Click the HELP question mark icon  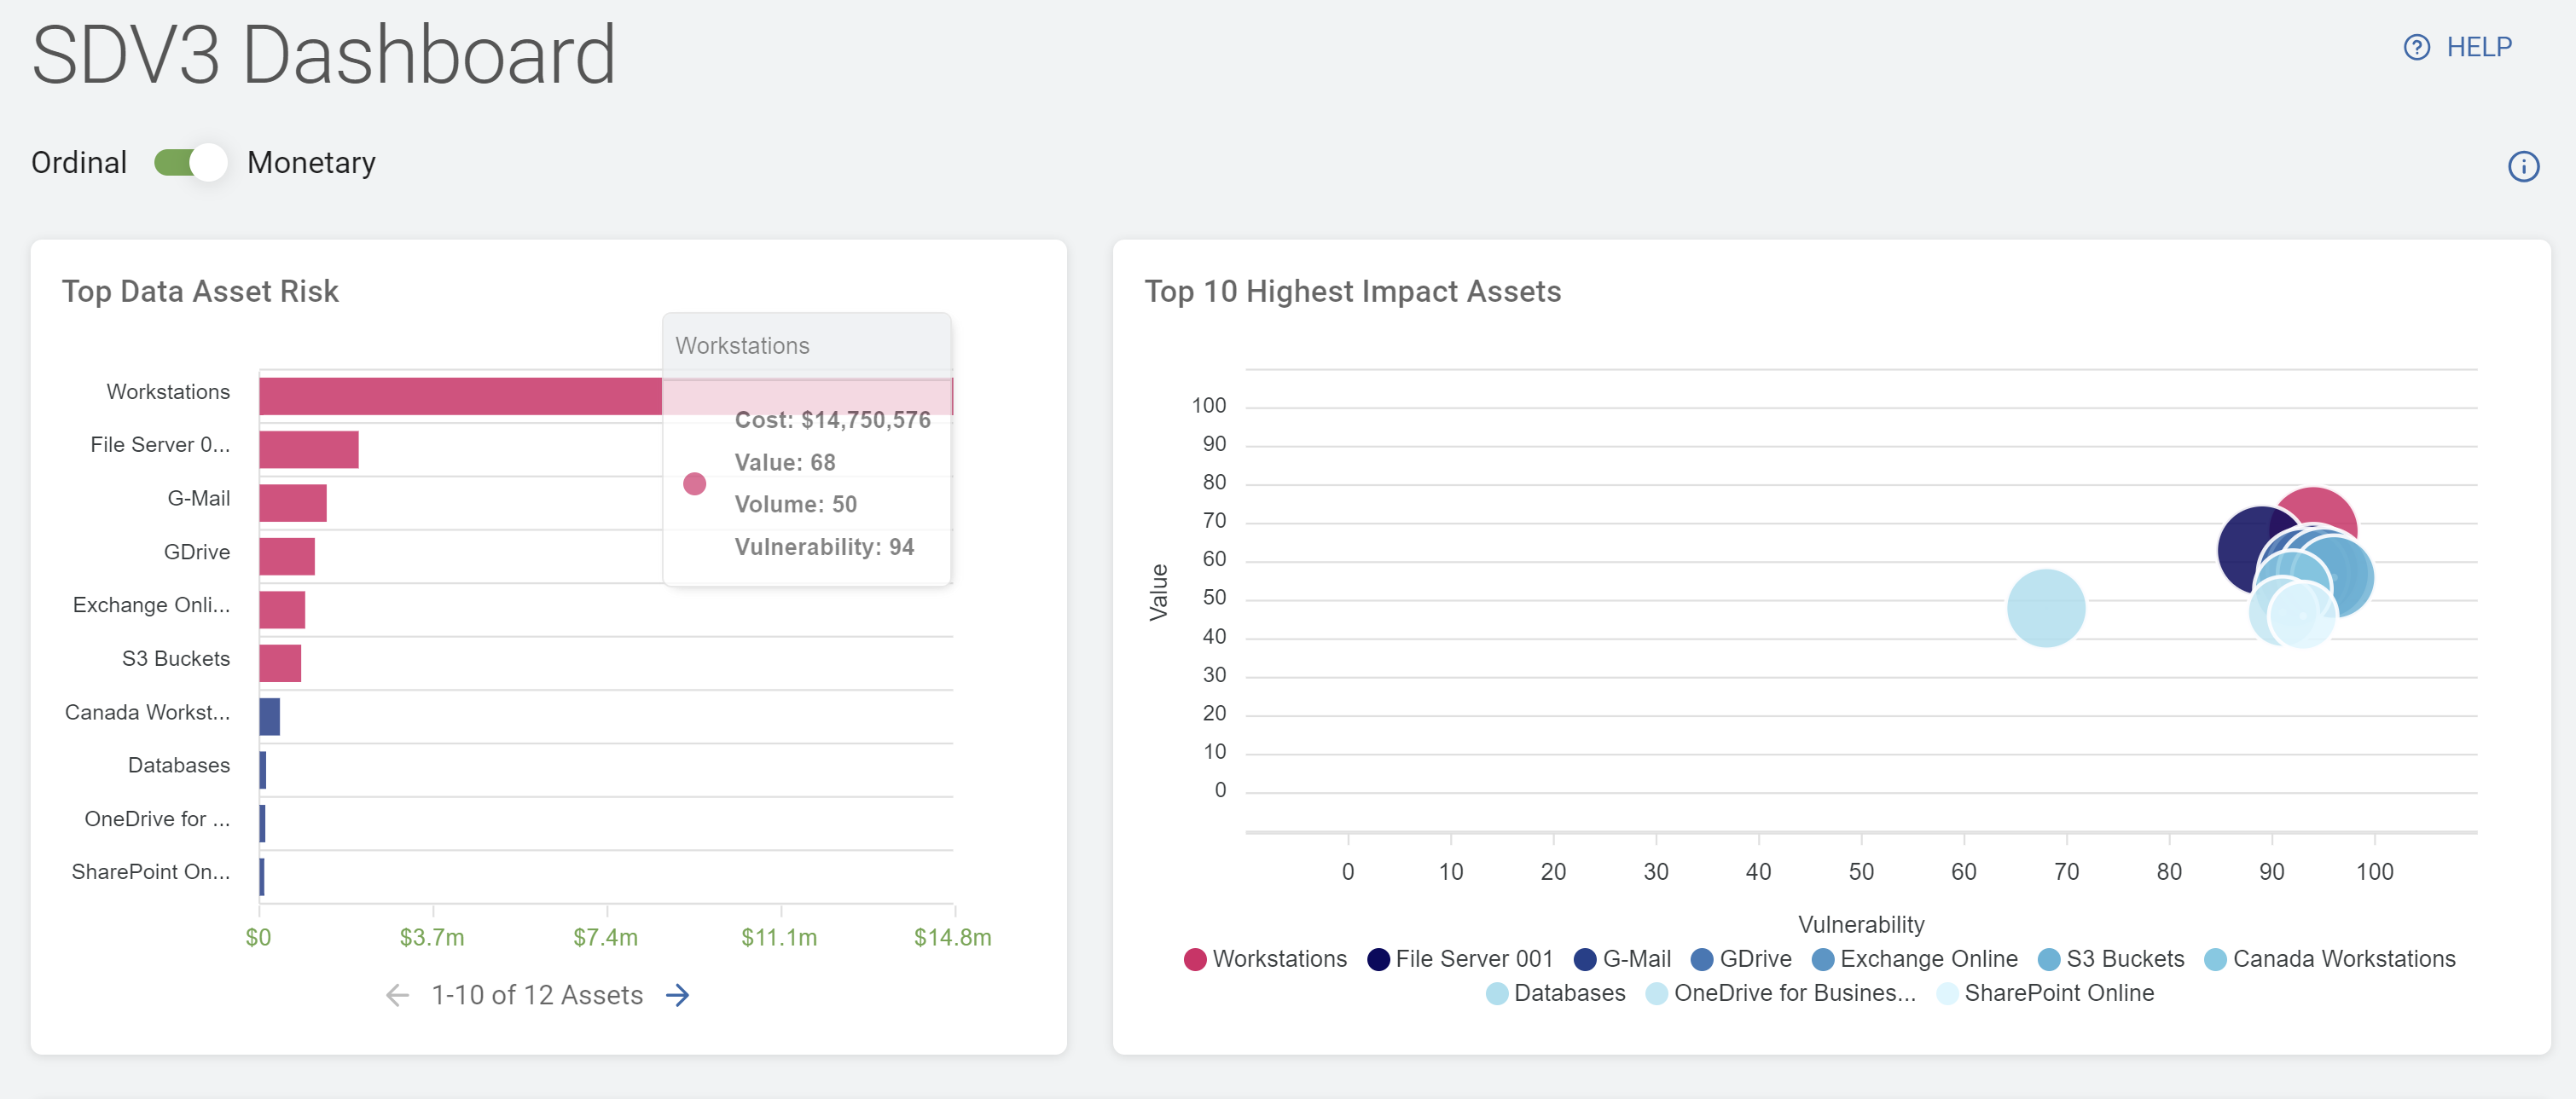pos(2416,47)
